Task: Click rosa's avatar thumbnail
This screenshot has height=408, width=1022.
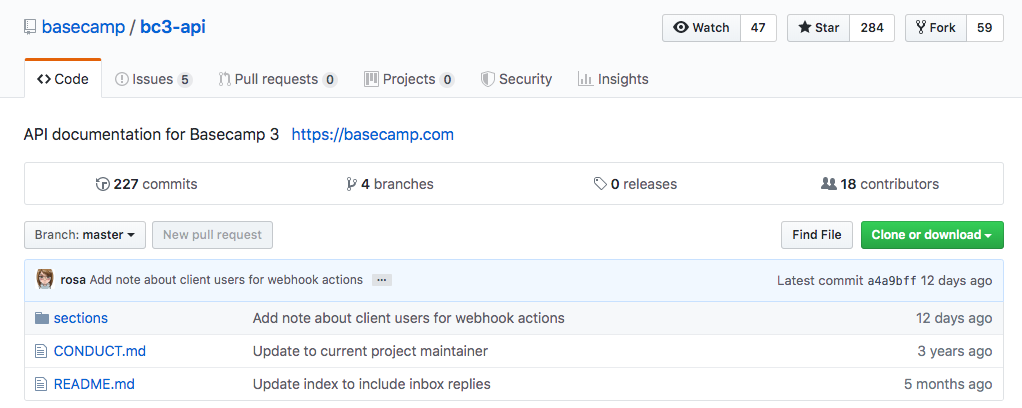Action: point(45,280)
